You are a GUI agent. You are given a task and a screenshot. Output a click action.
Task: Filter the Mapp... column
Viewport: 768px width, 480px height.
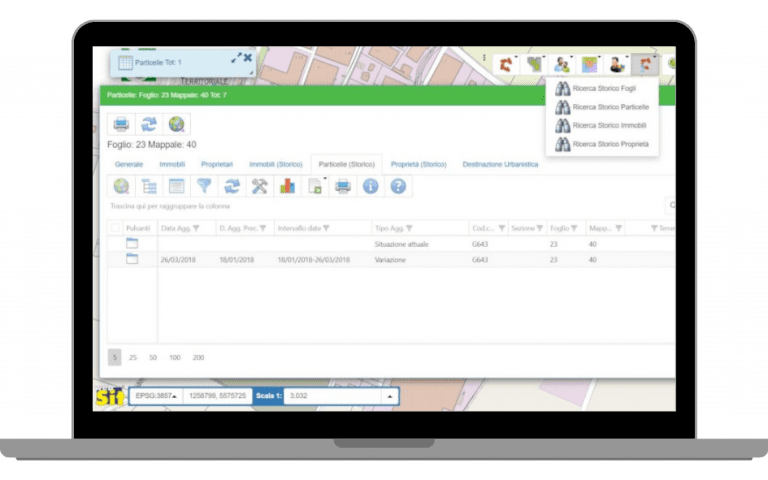619,228
